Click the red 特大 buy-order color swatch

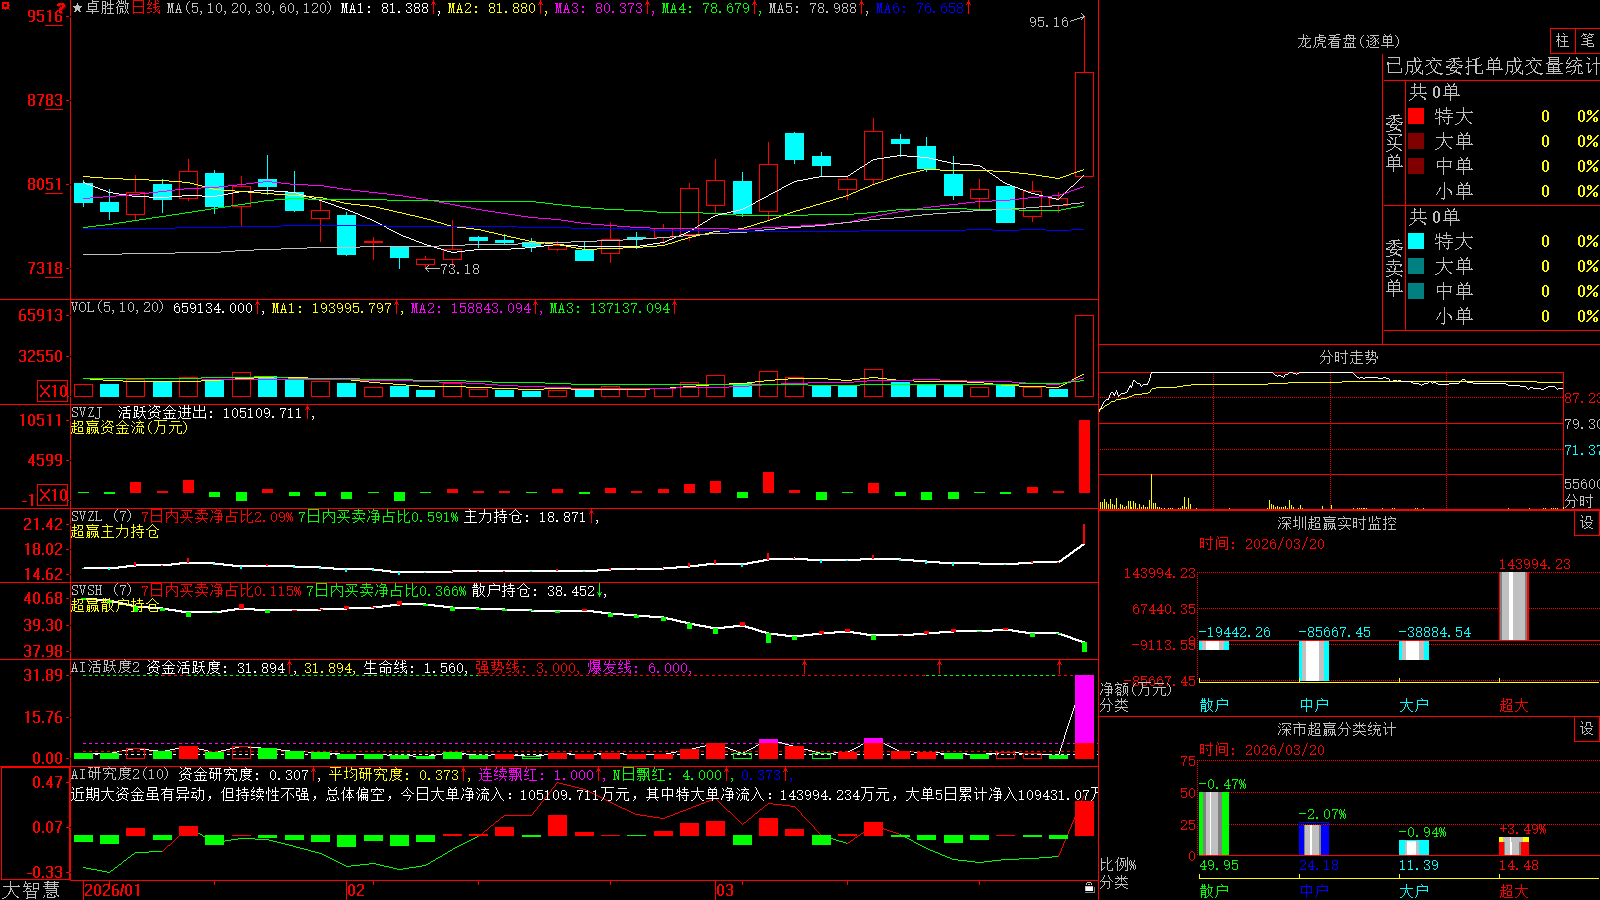click(x=1416, y=116)
